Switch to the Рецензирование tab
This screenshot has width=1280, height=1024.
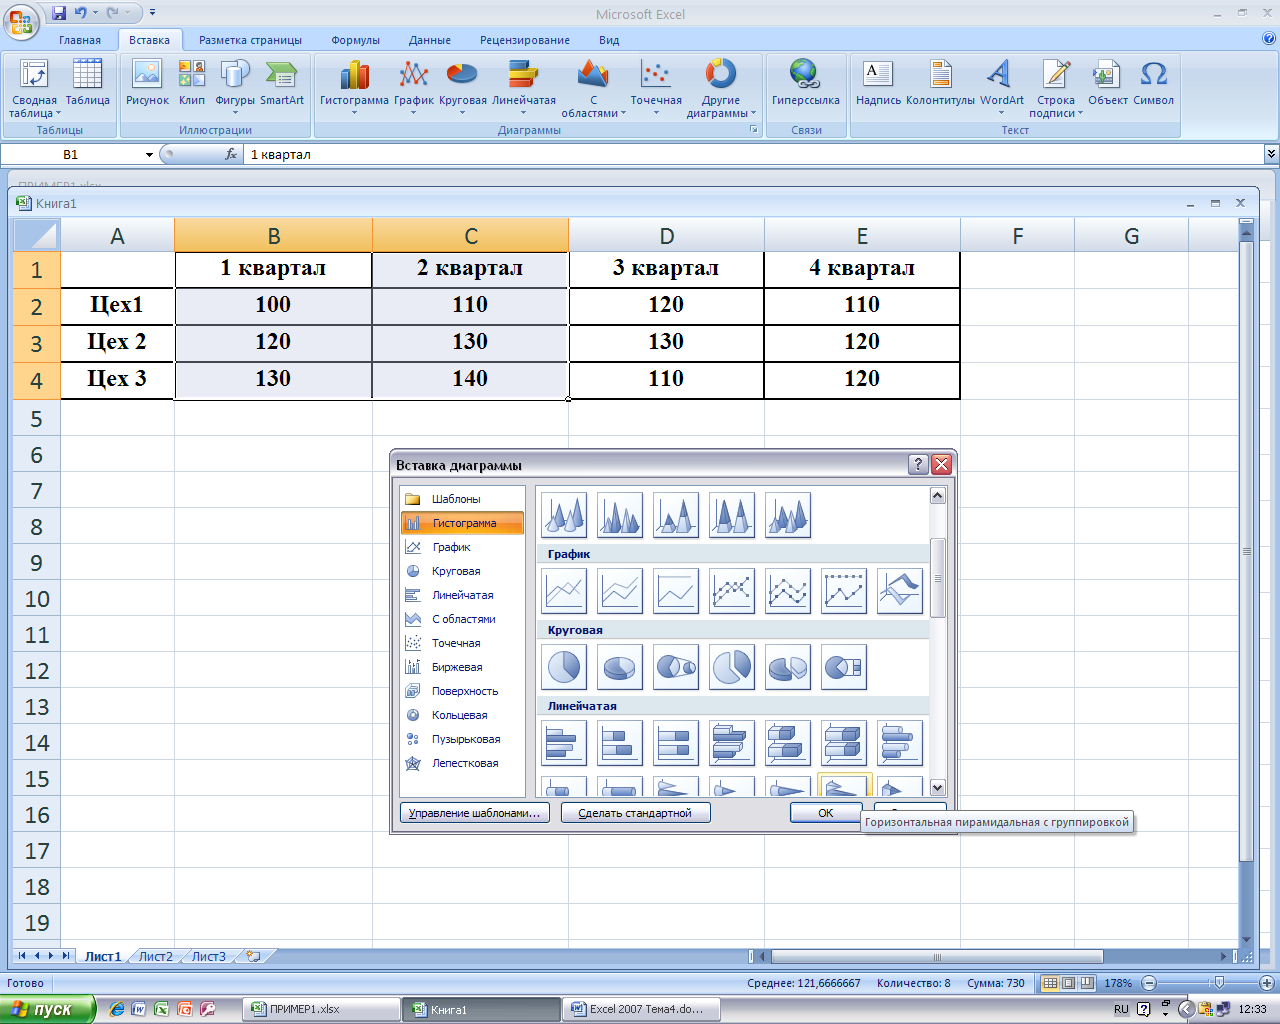[525, 40]
